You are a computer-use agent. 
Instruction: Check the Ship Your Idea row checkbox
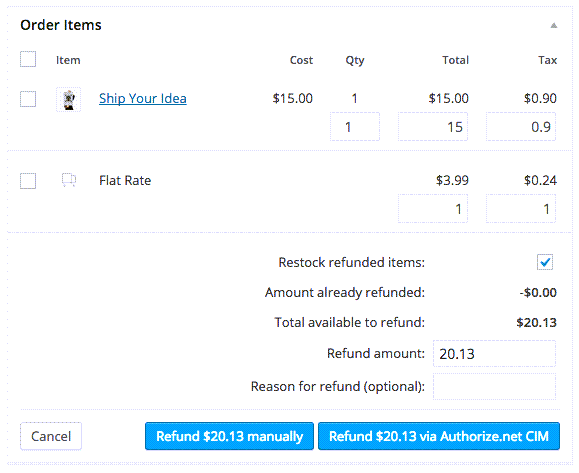28,99
